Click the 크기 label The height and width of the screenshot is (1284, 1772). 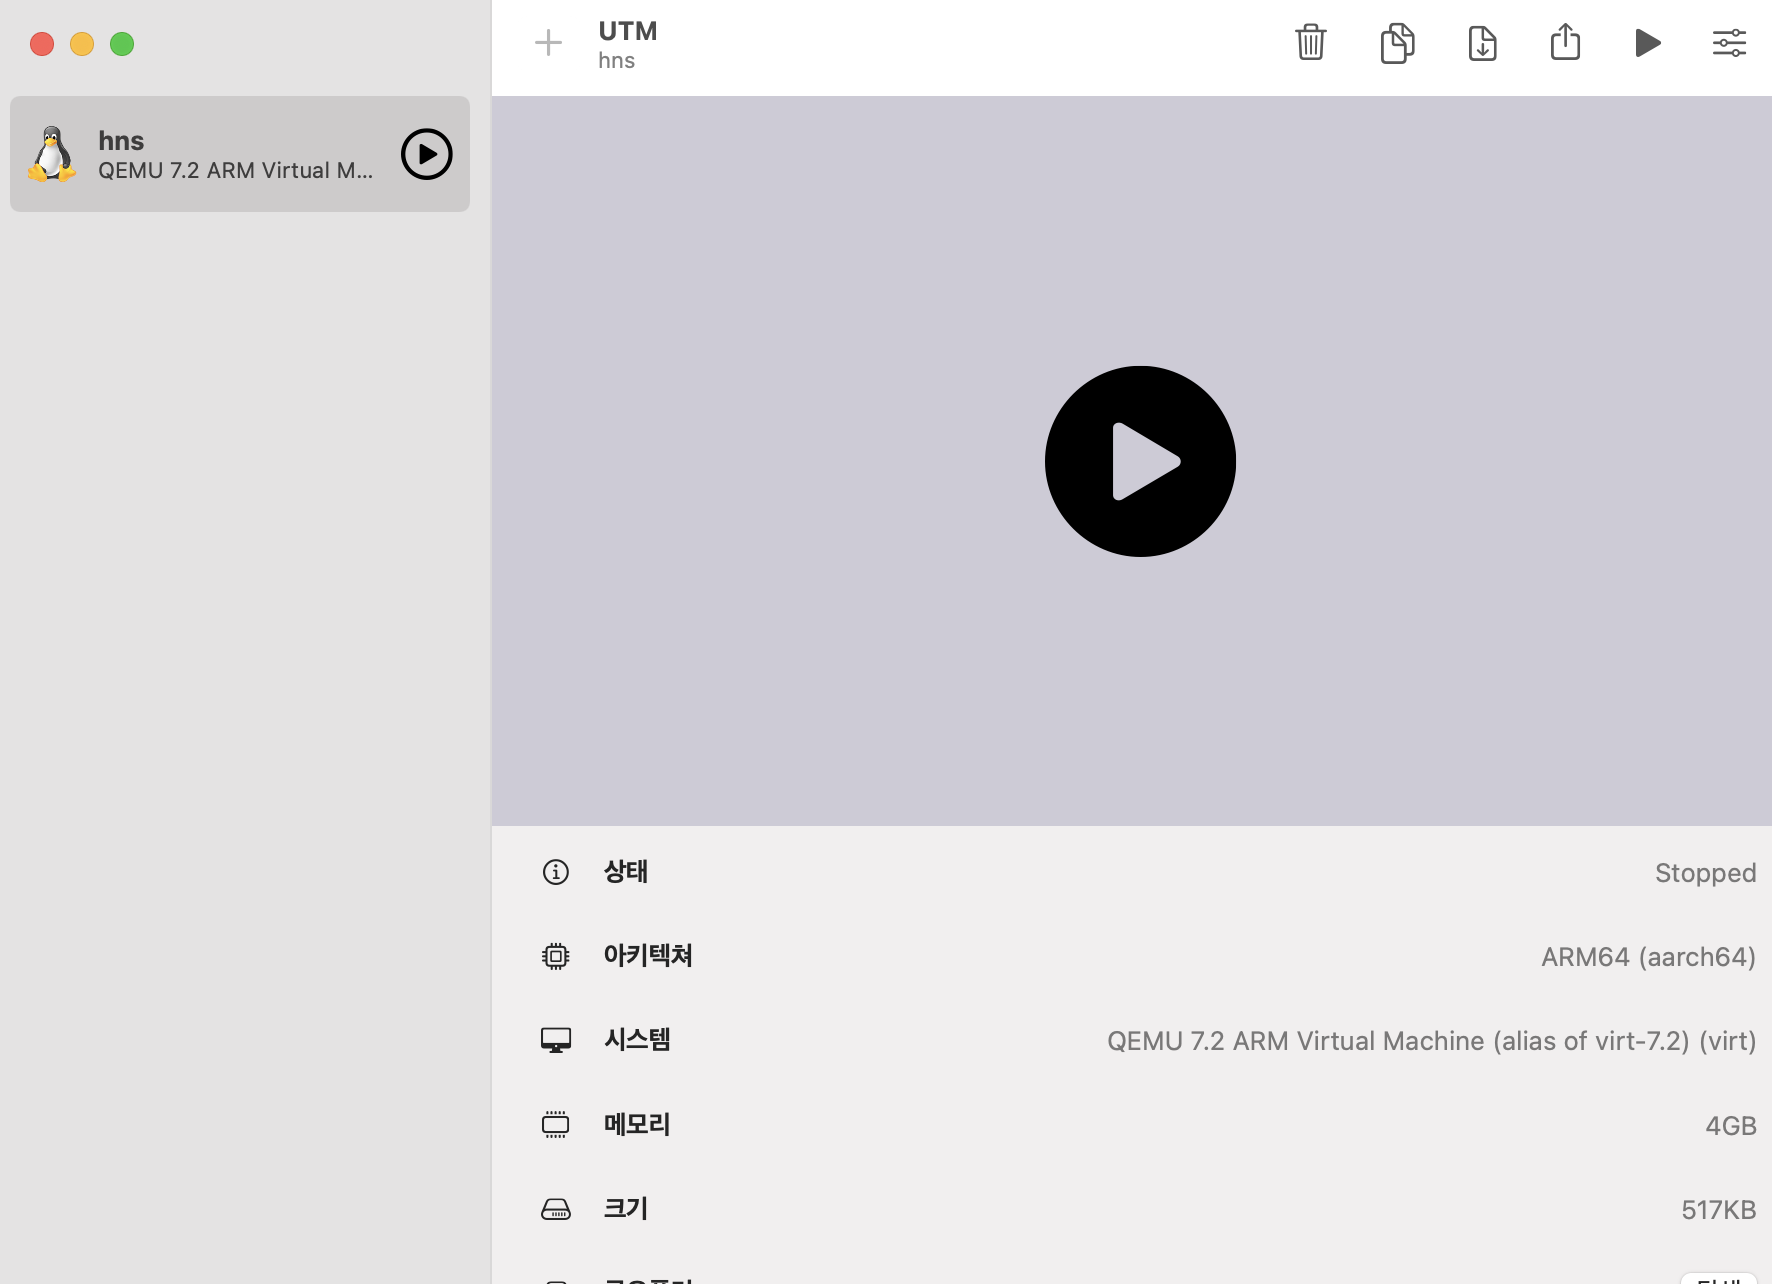[x=626, y=1209]
